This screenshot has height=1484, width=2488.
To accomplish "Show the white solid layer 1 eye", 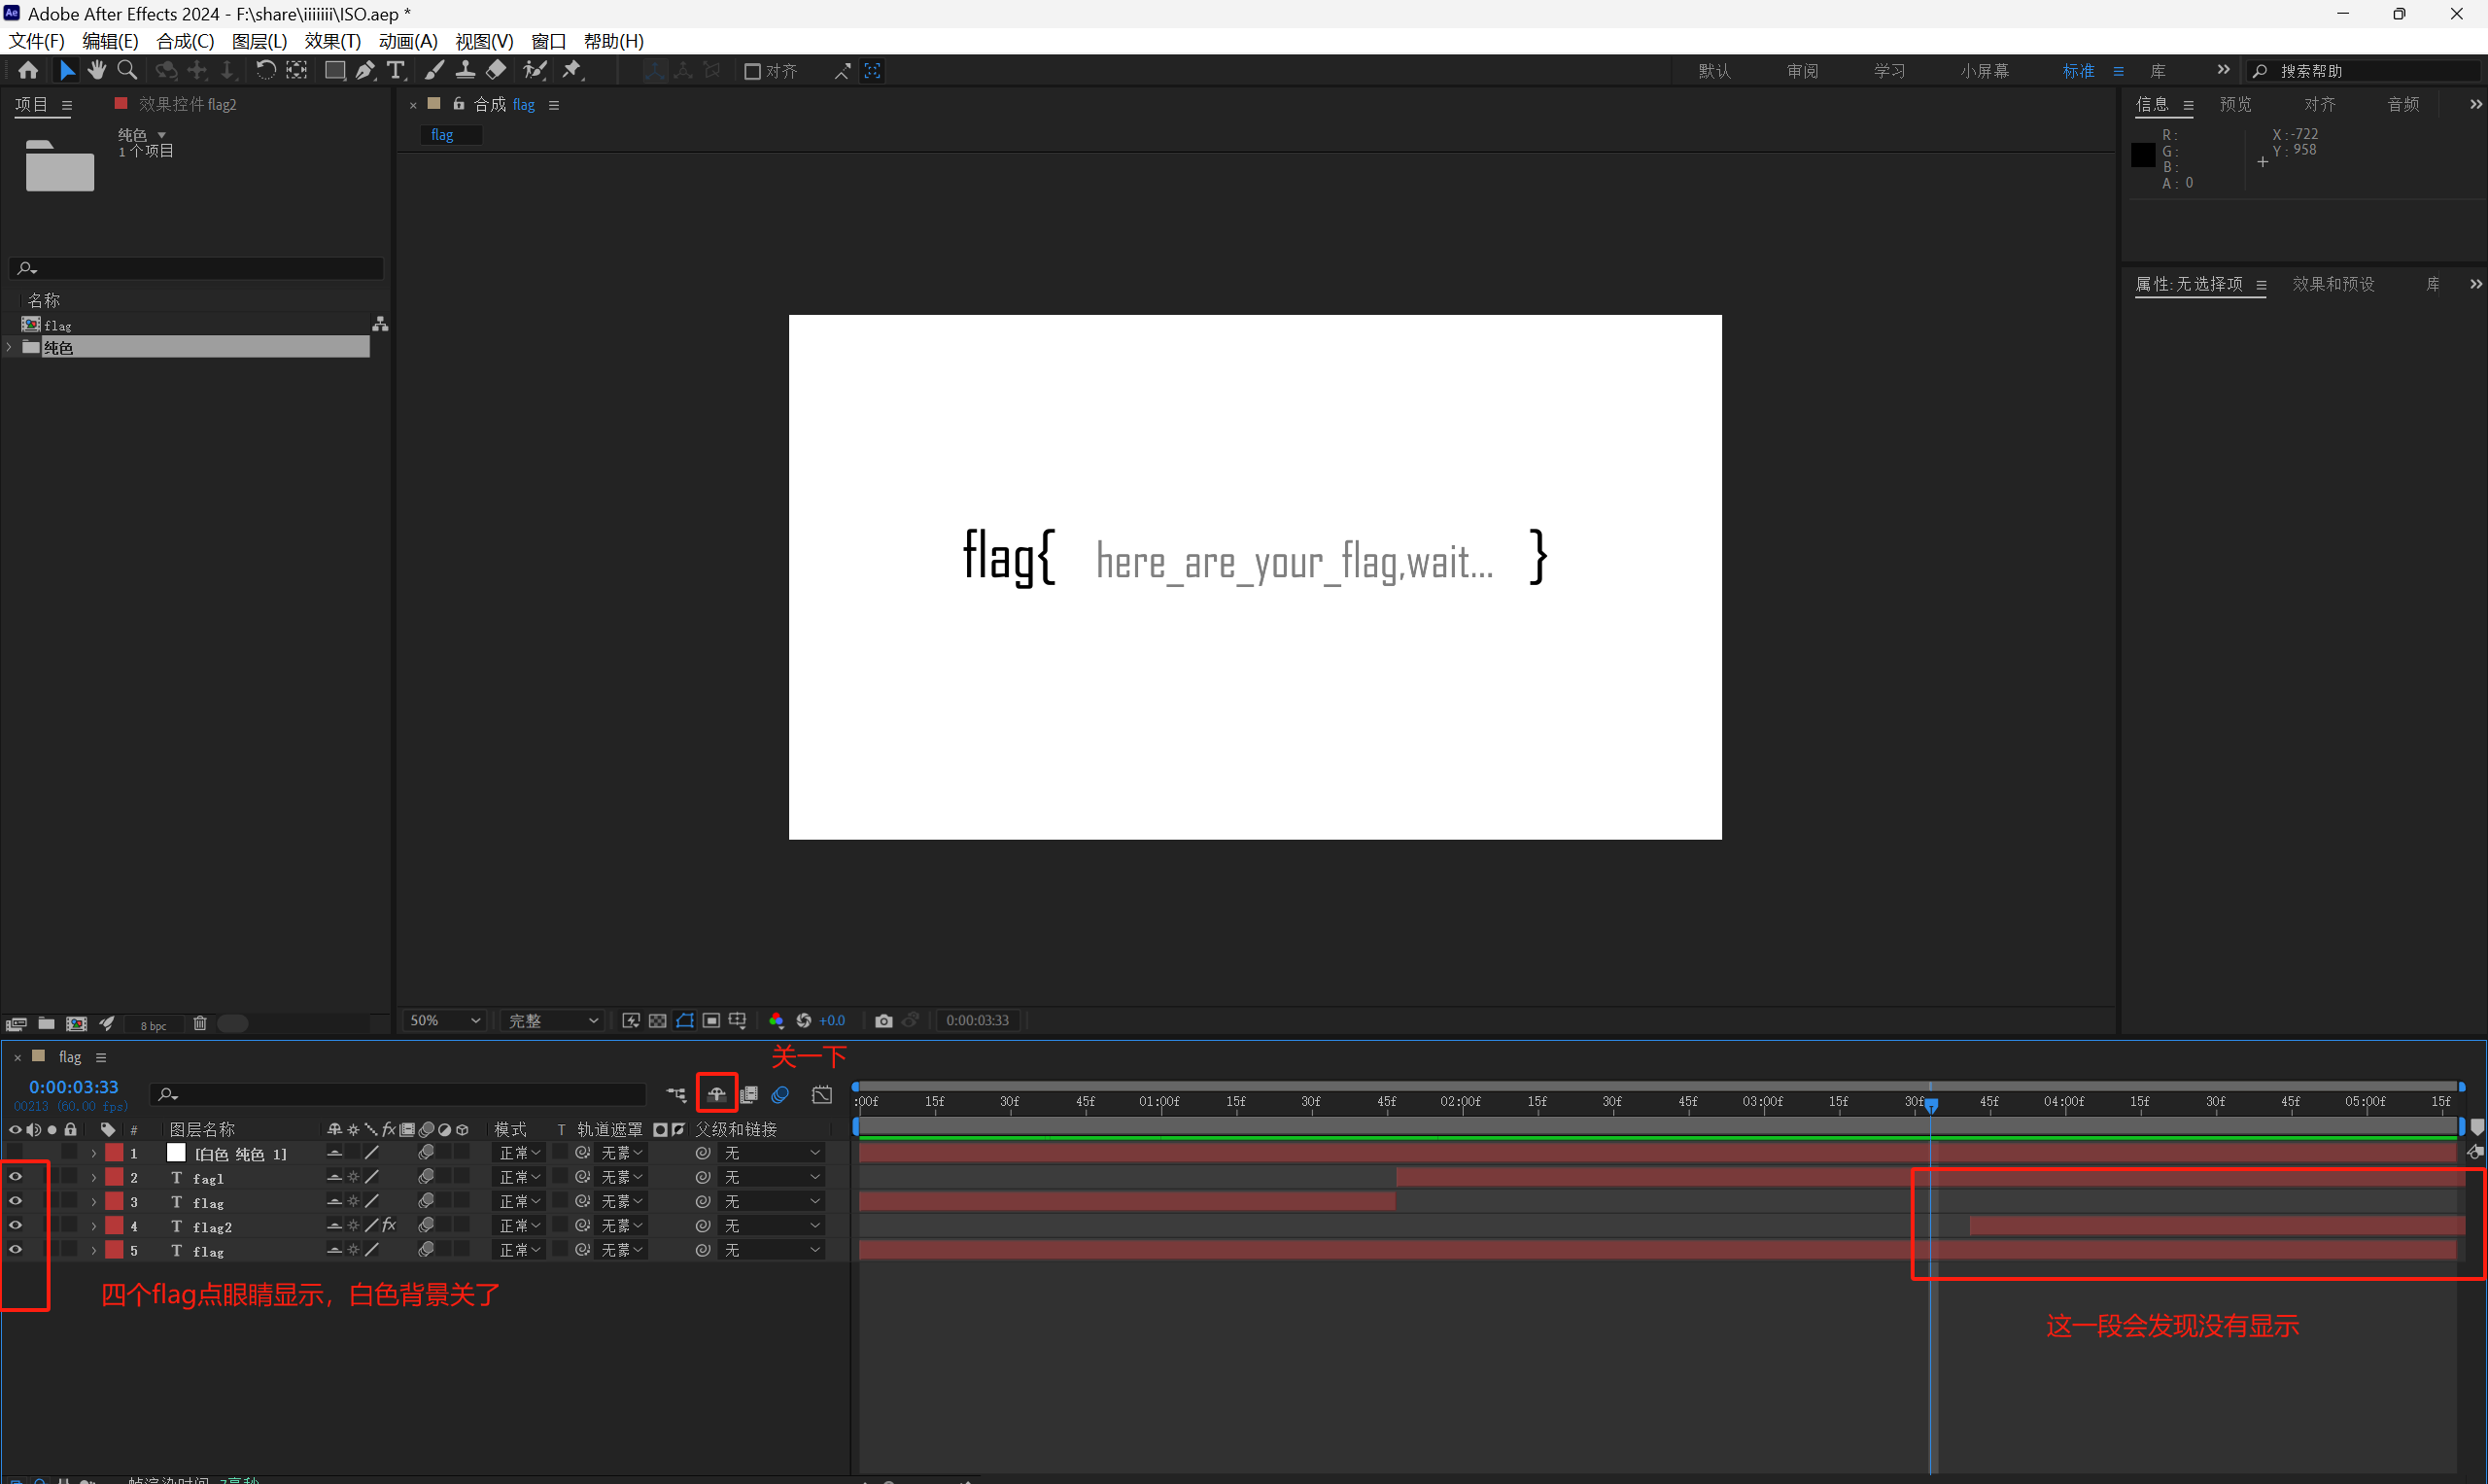I will point(15,1153).
